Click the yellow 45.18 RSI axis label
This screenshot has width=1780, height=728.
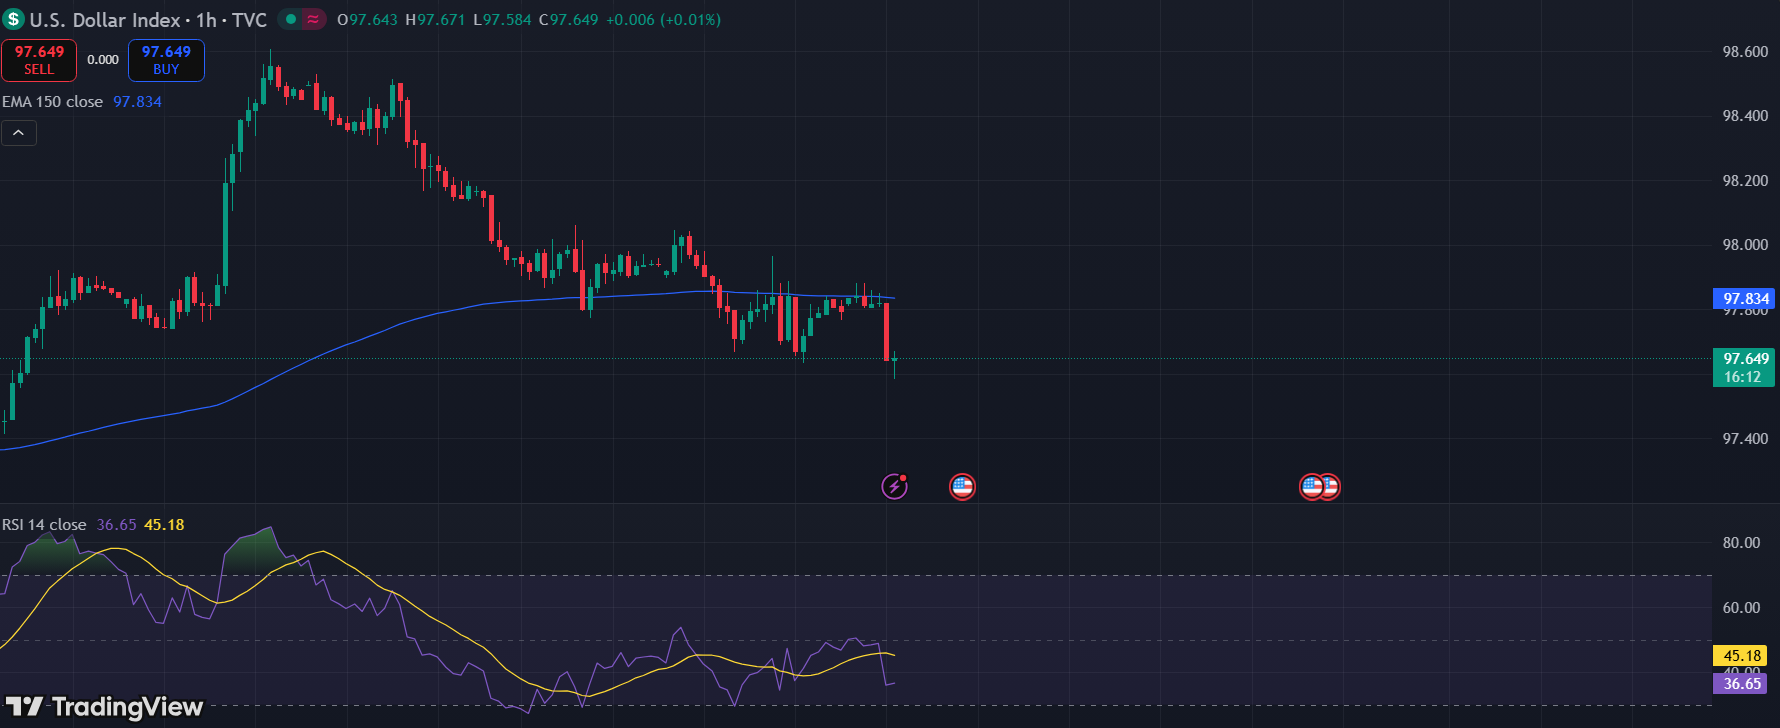tap(1741, 656)
